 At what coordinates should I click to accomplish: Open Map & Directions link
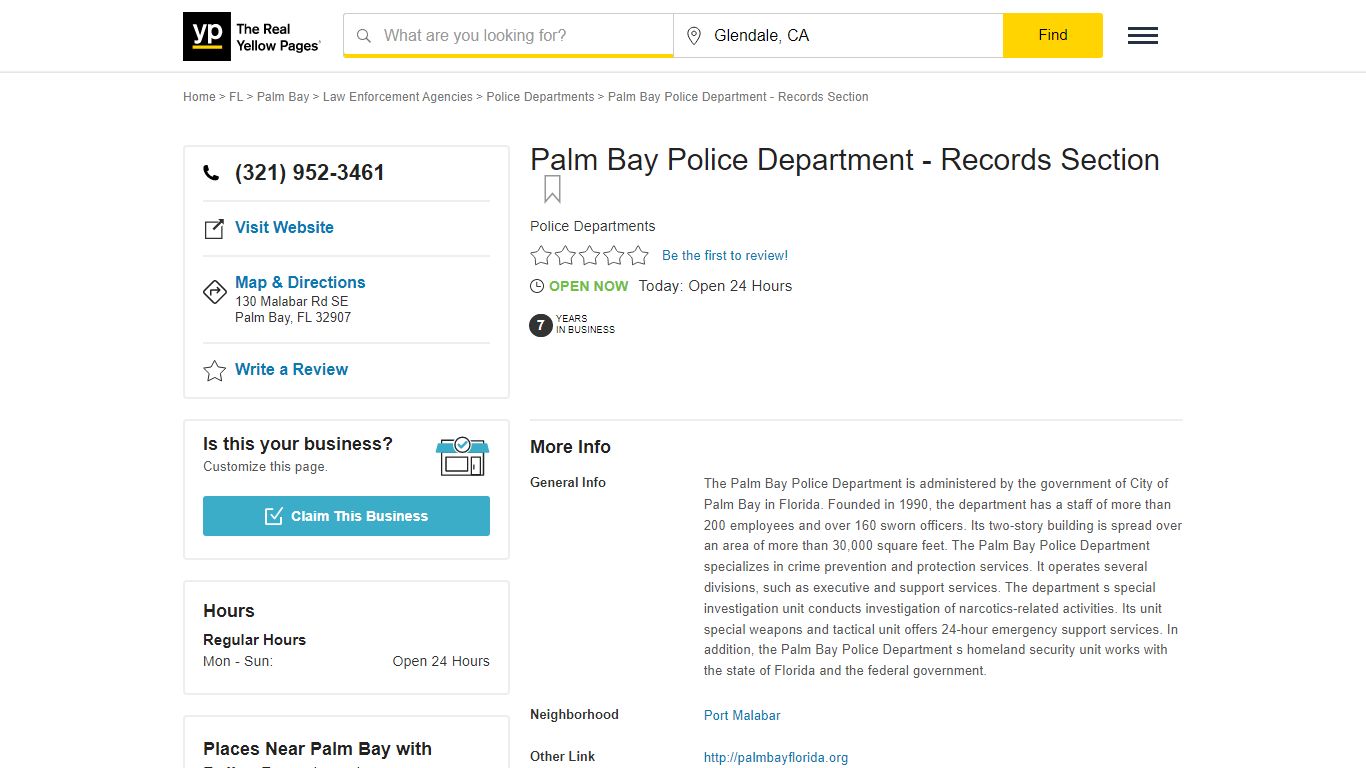pyautogui.click(x=300, y=282)
